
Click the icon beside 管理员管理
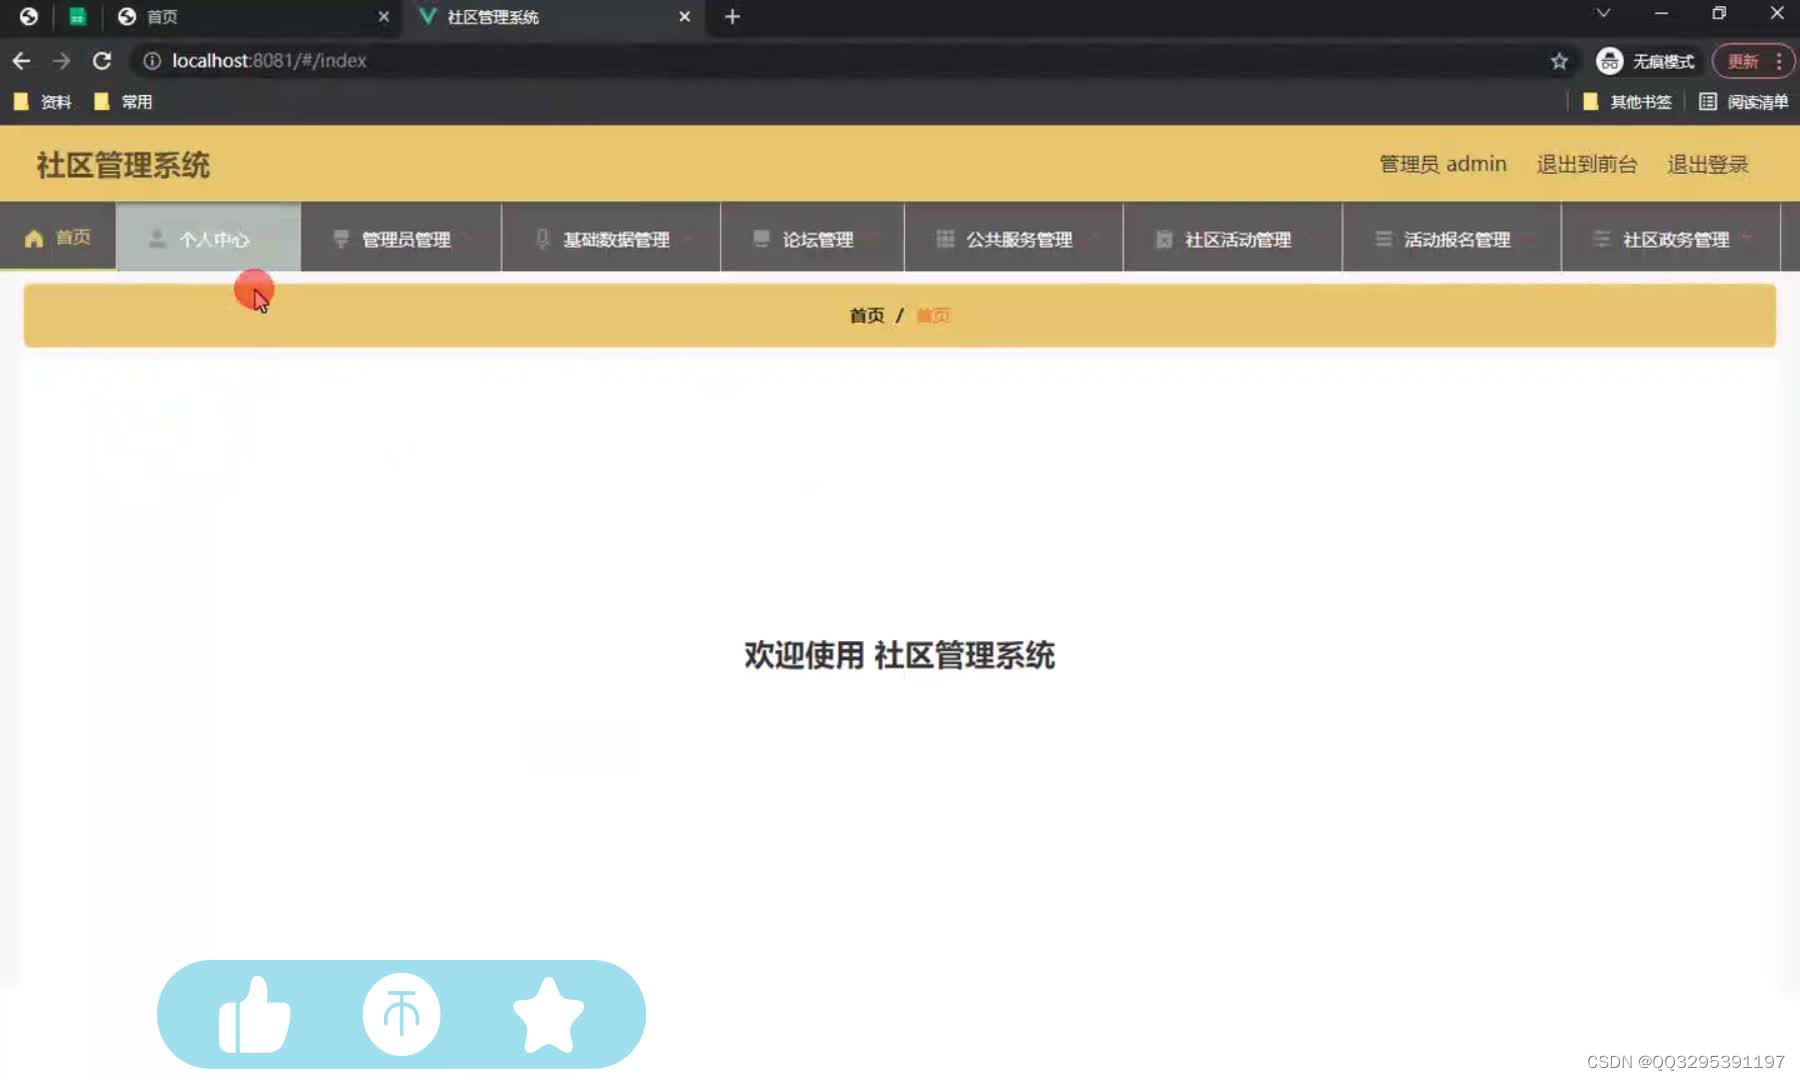click(x=341, y=238)
